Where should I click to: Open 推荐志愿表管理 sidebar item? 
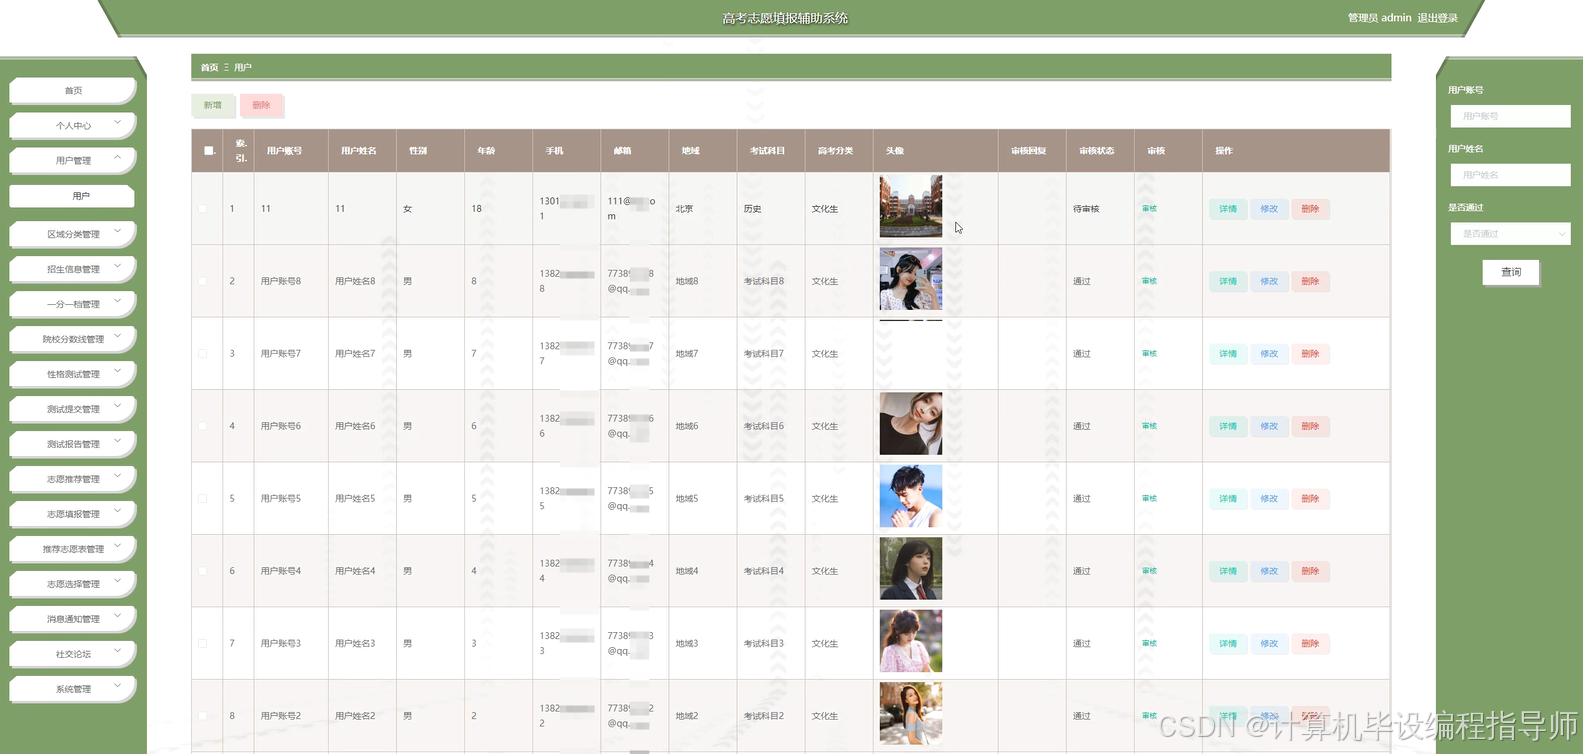[72, 549]
